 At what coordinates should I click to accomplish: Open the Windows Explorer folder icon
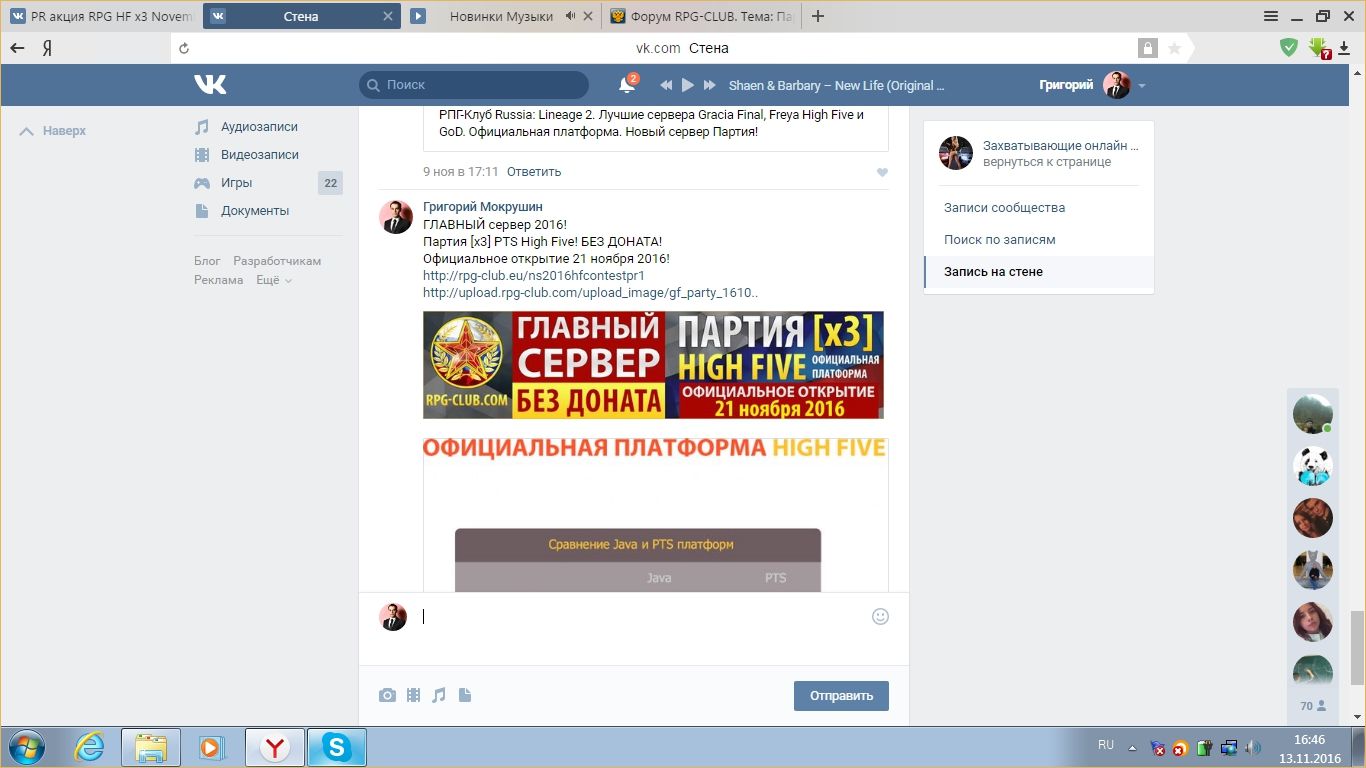click(x=151, y=747)
